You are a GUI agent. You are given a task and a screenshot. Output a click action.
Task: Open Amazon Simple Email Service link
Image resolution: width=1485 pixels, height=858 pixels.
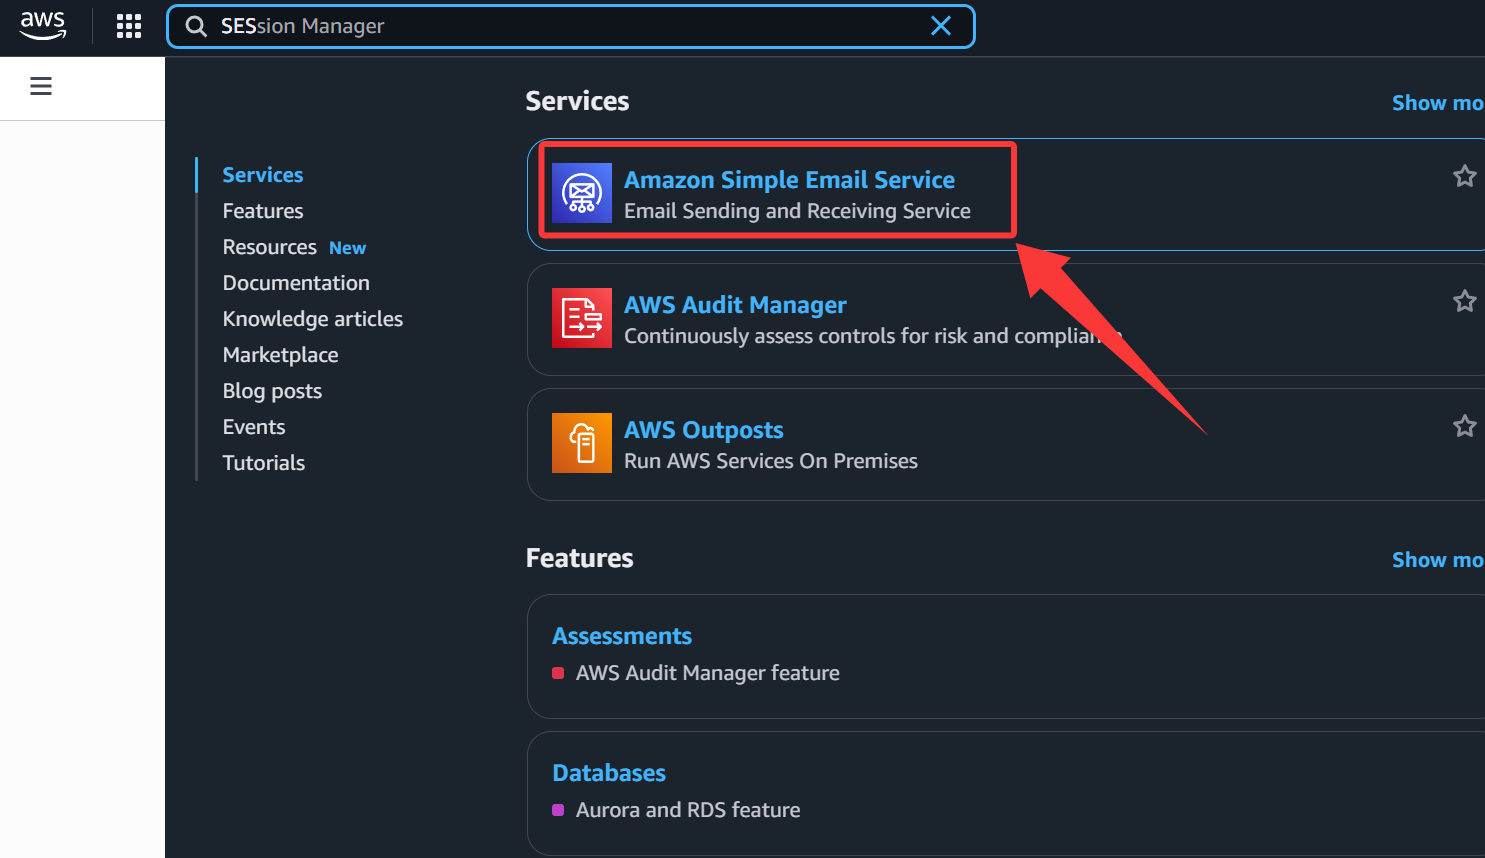(789, 179)
